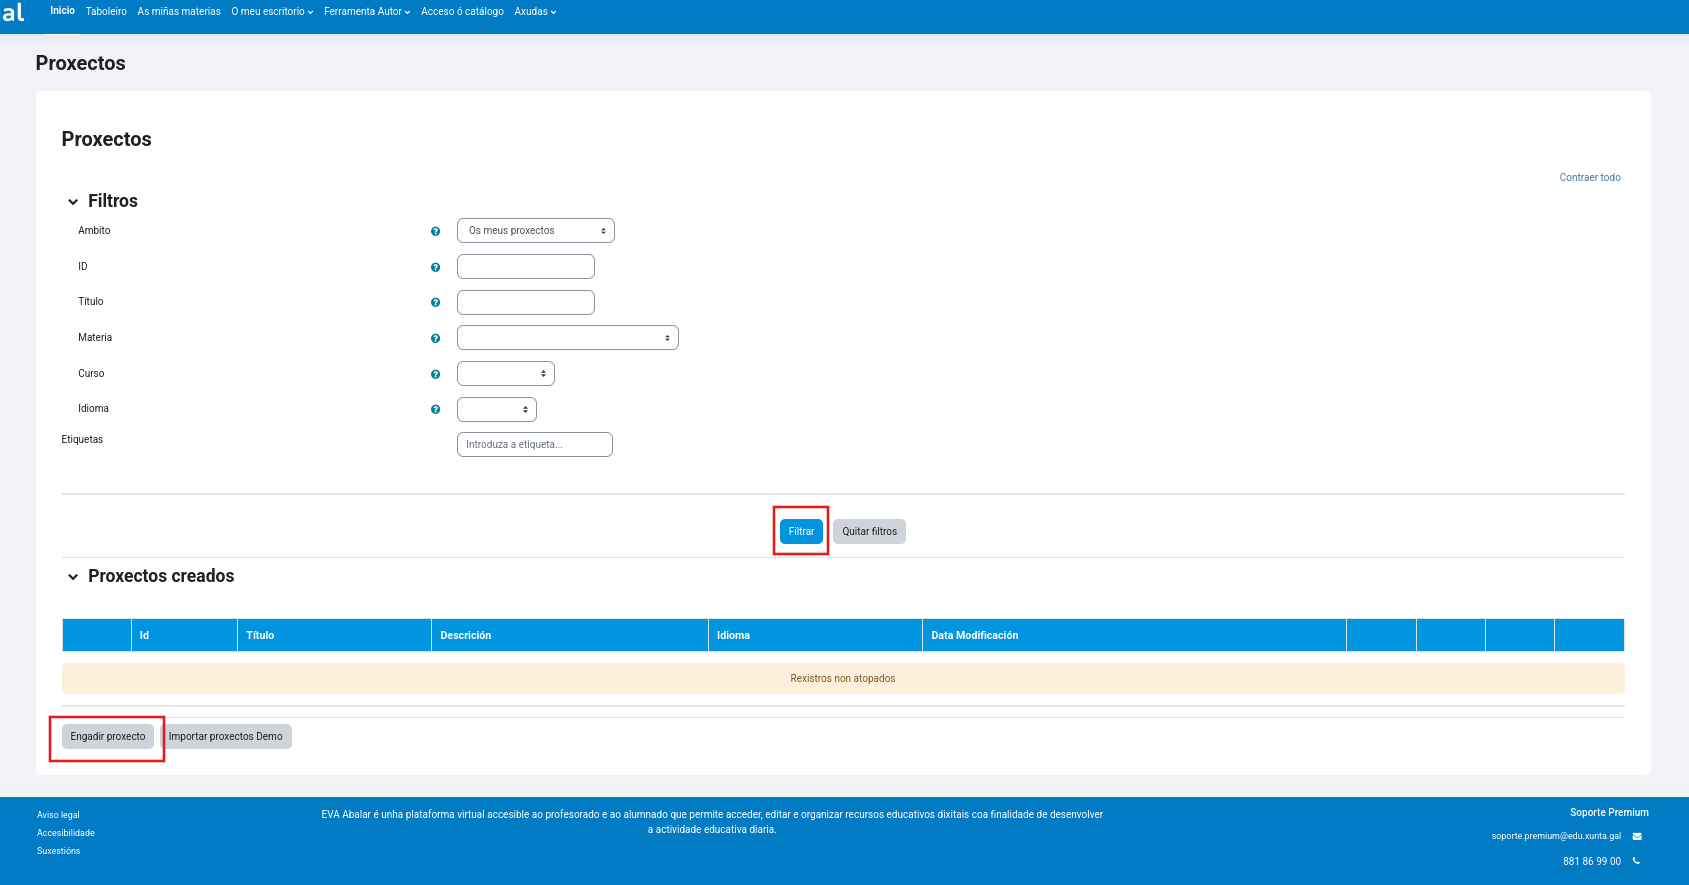Click the site logo in the top bar
Viewport: 1689px width, 885px height.
14,13
